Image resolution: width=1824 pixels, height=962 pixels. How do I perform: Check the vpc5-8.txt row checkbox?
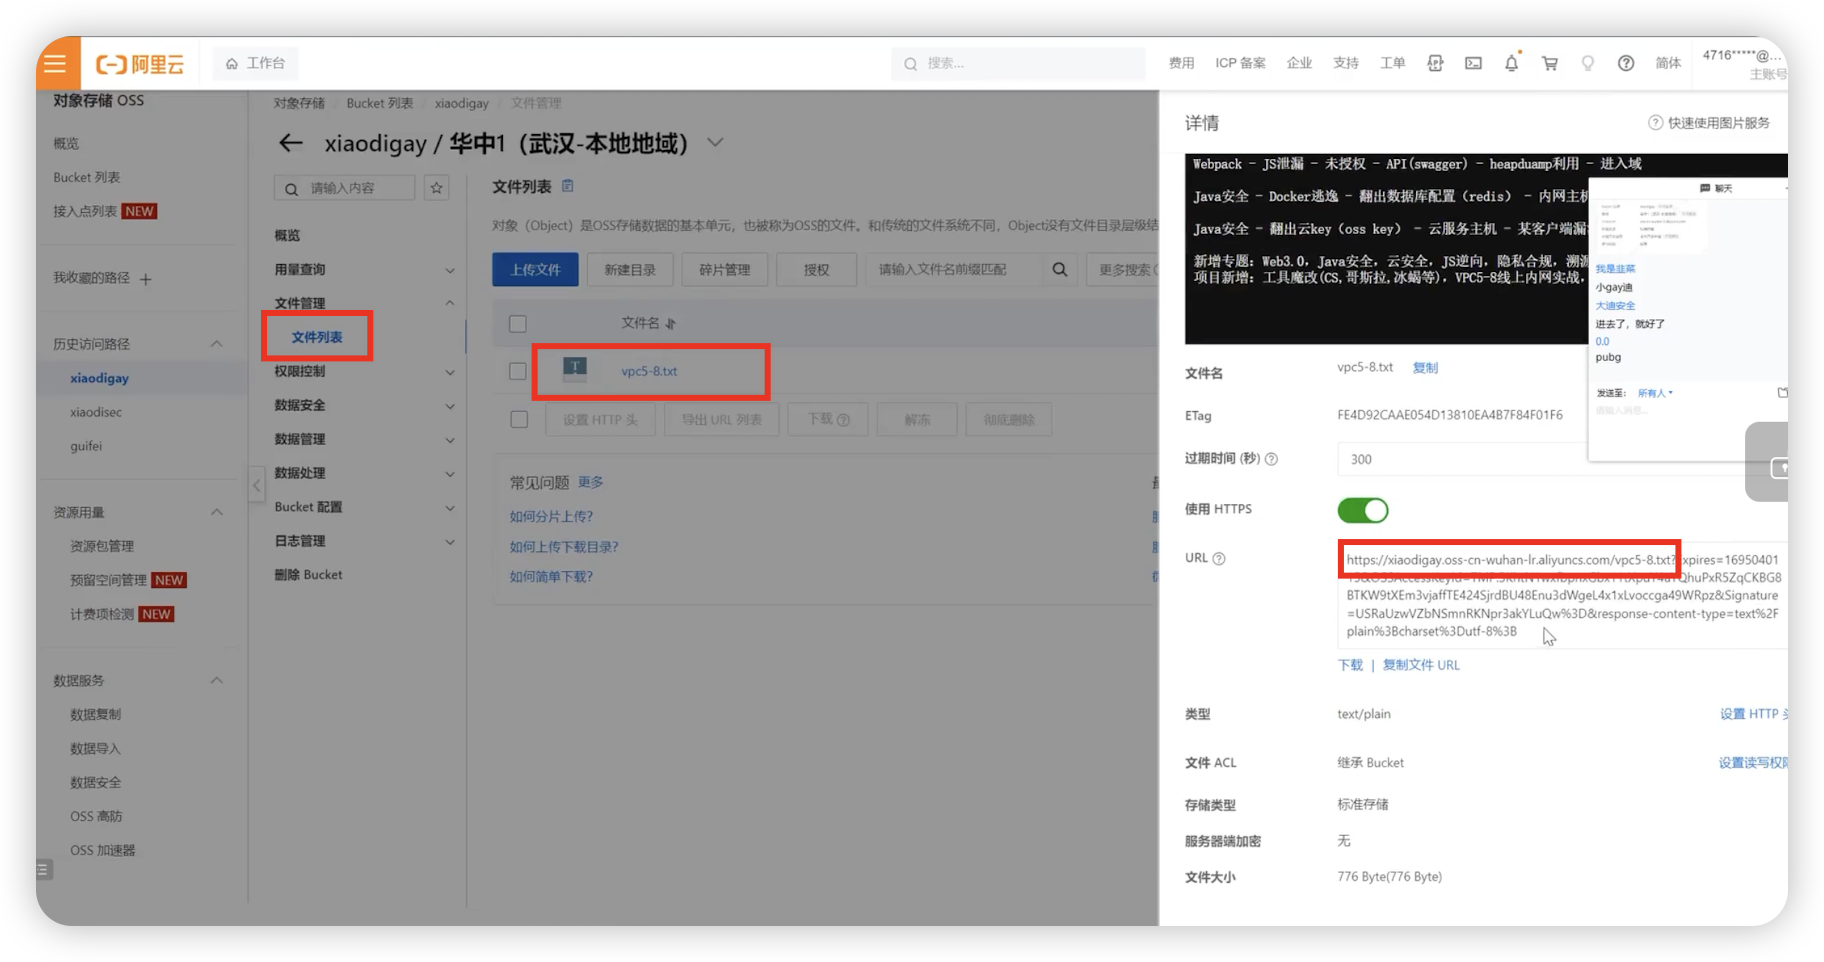(518, 371)
